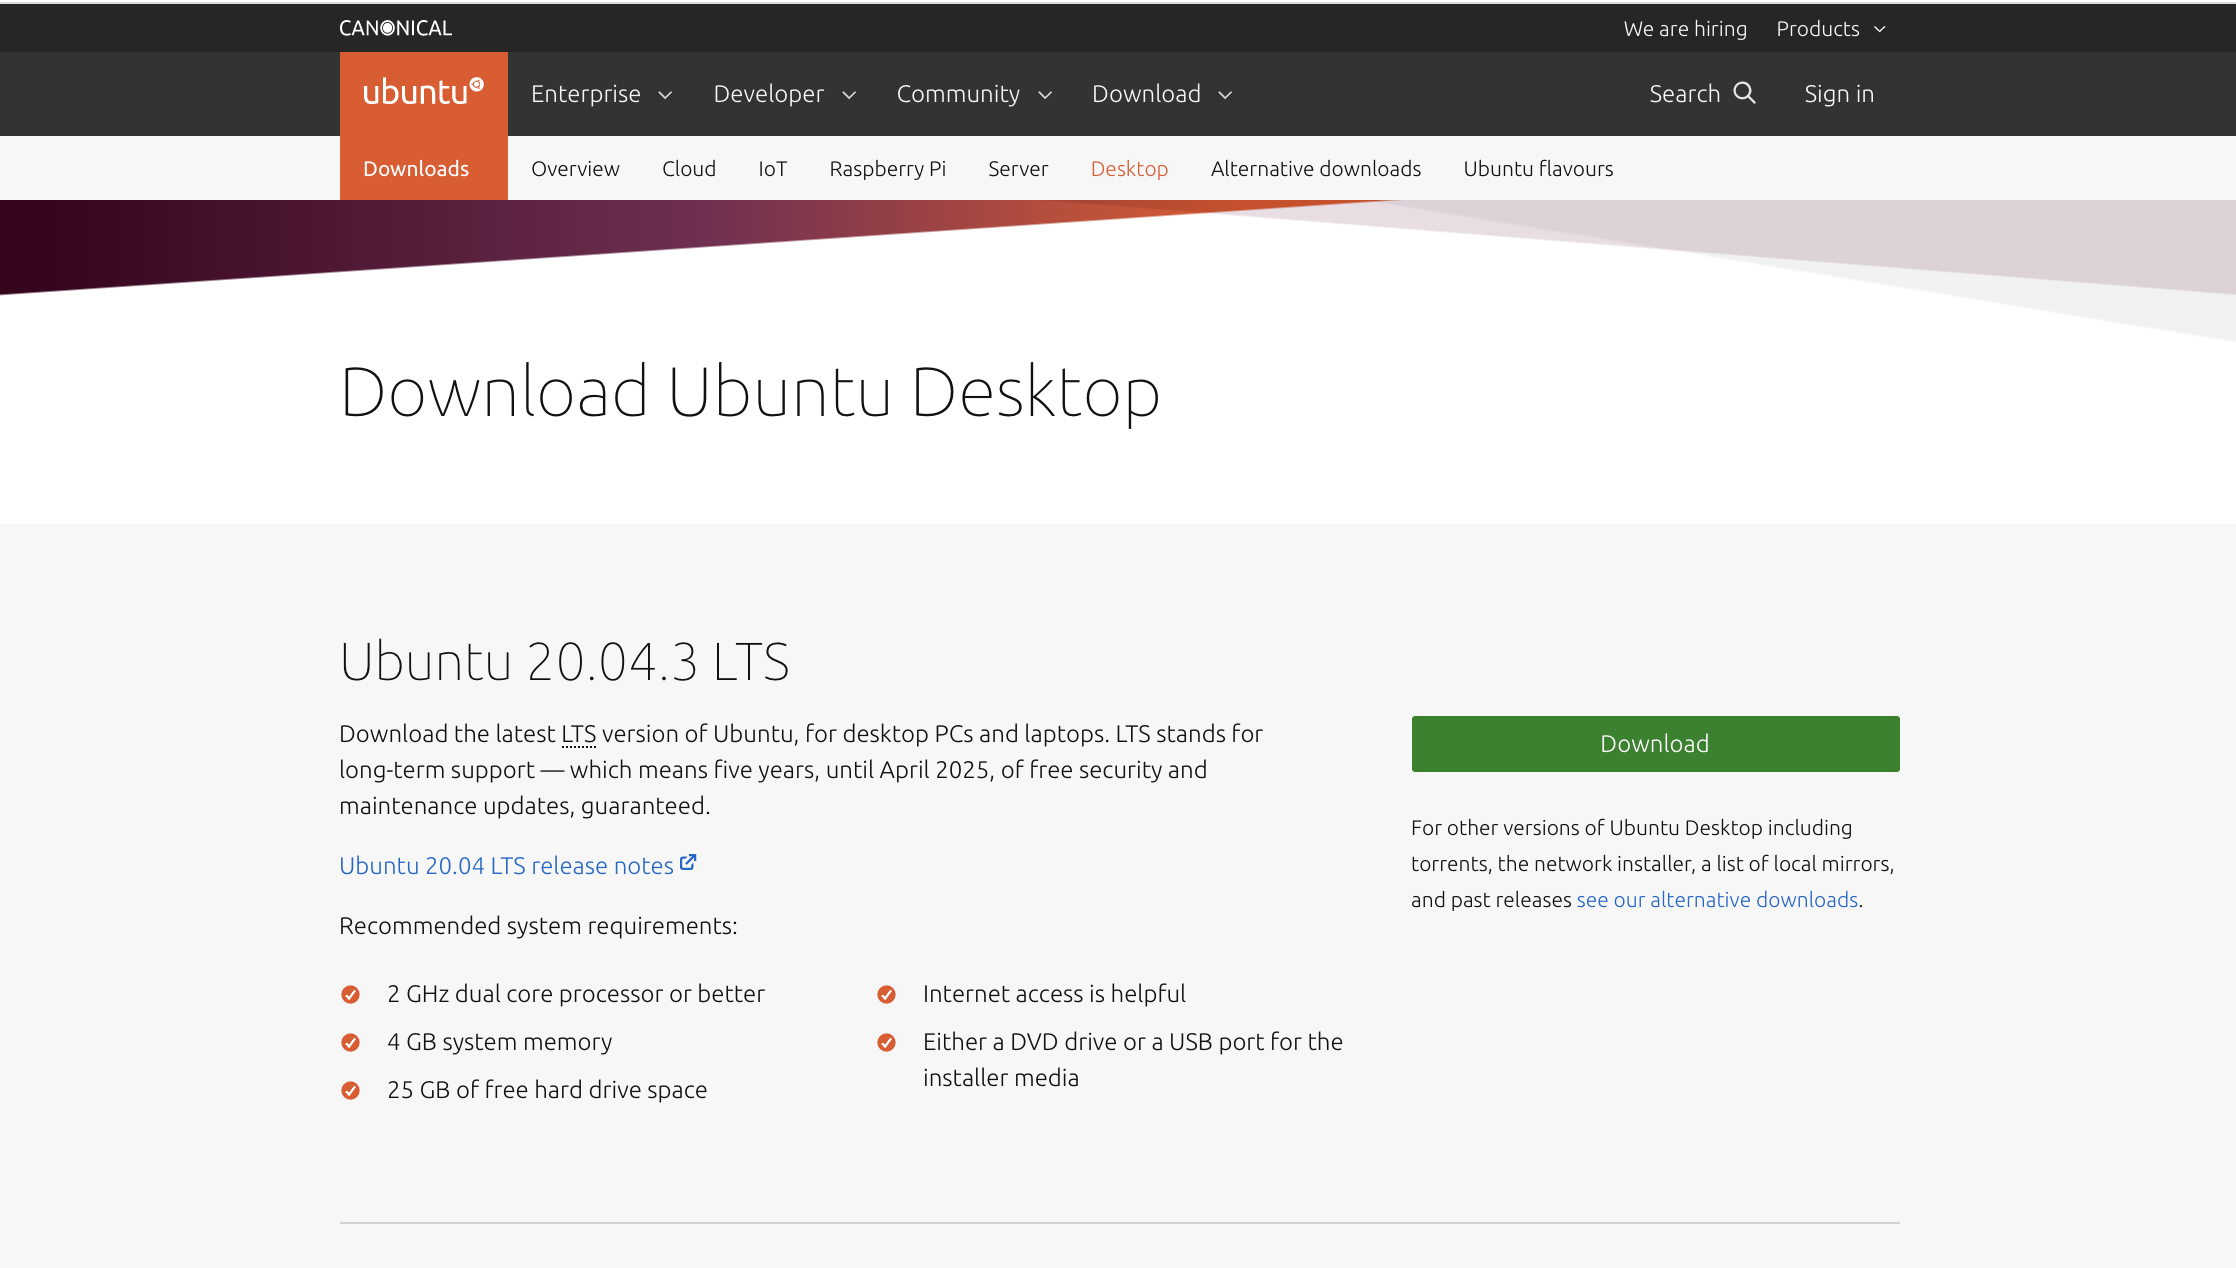Click checkmark icon beside 4 GB memory
2236x1268 pixels.
point(350,1042)
